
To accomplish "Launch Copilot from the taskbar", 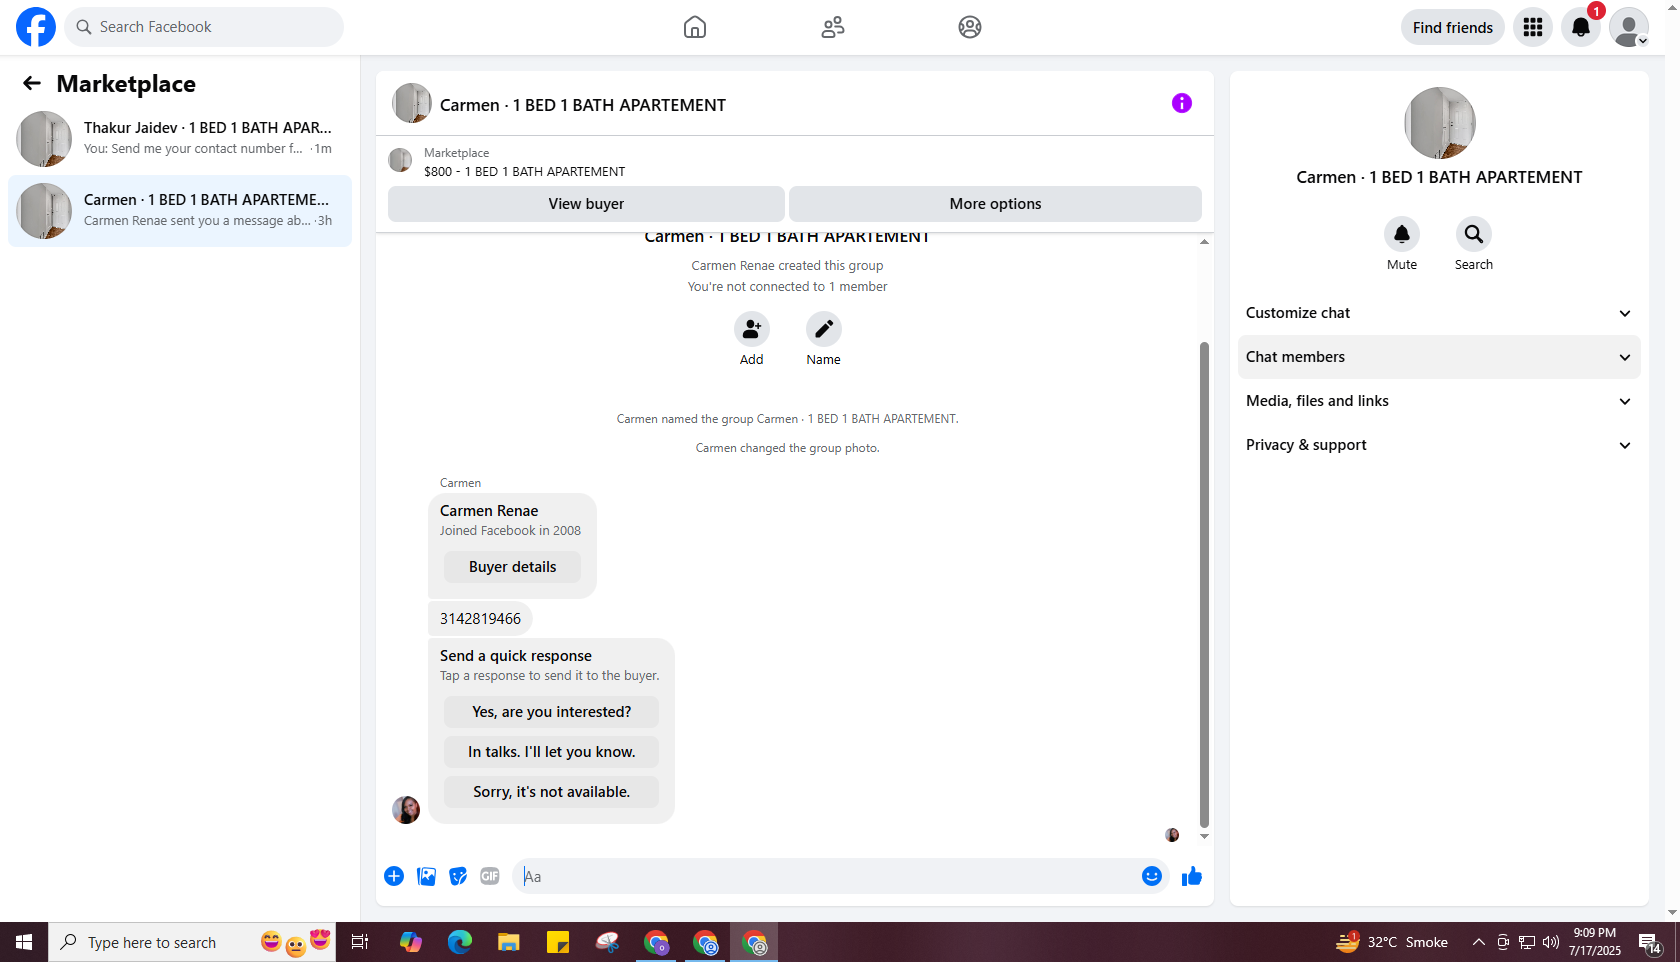I will tap(411, 942).
